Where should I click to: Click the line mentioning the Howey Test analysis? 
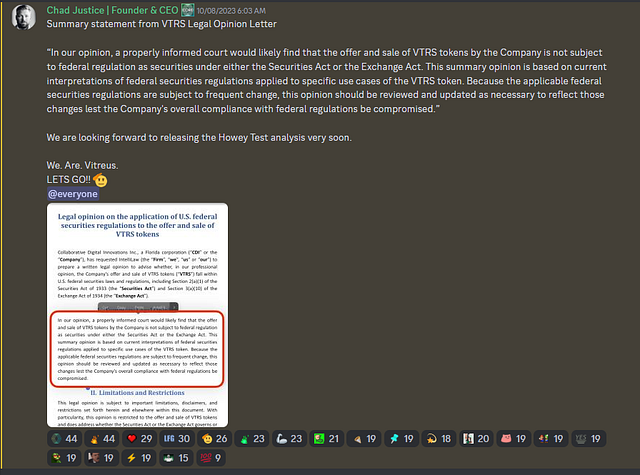click(x=199, y=138)
